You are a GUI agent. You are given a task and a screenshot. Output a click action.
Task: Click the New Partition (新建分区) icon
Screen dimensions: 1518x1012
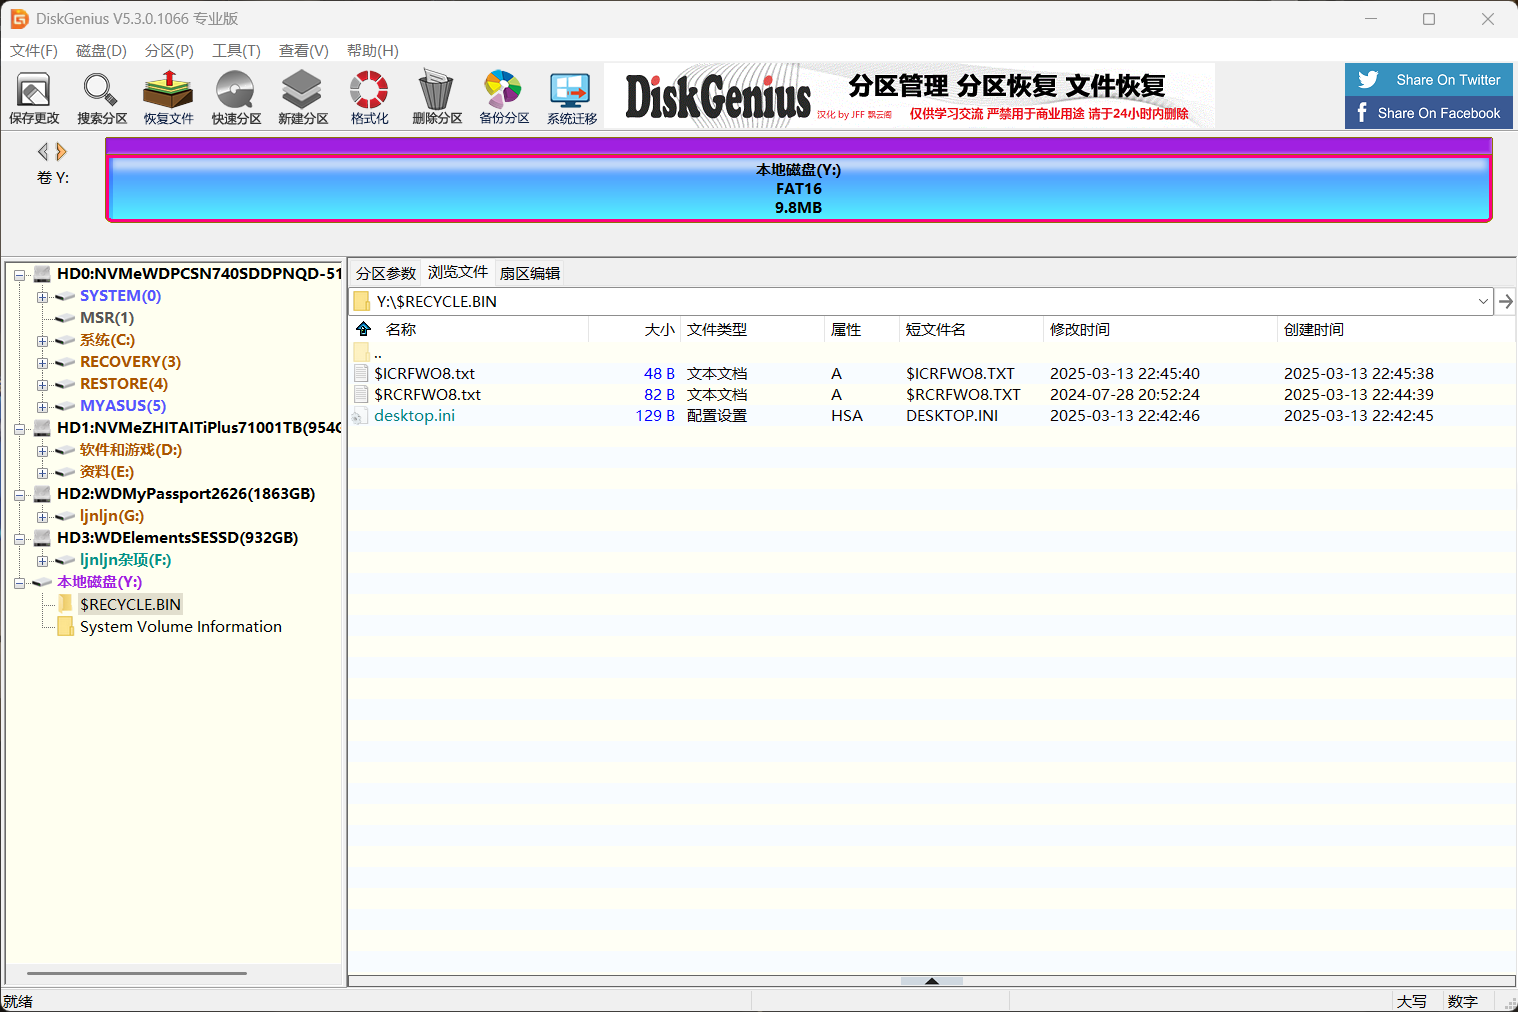pyautogui.click(x=303, y=97)
